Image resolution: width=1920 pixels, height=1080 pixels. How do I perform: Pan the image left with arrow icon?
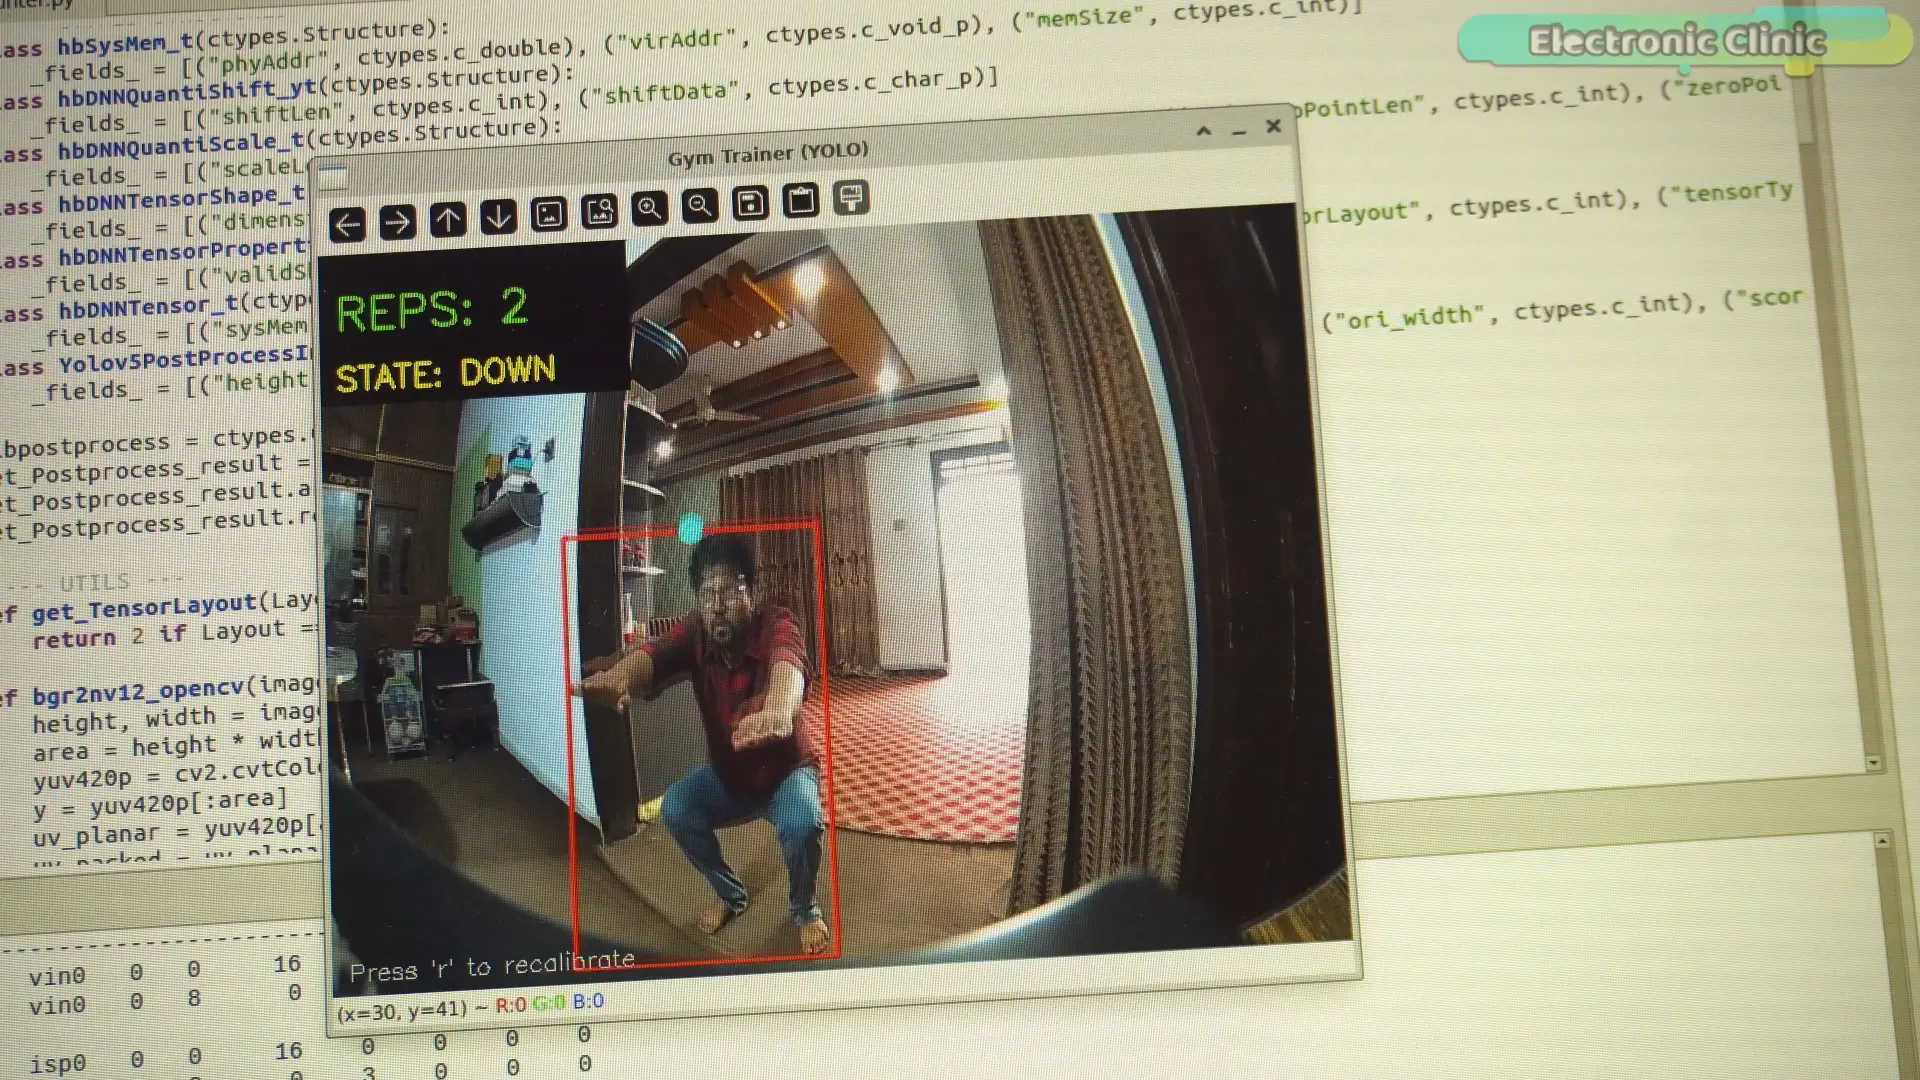(x=347, y=225)
